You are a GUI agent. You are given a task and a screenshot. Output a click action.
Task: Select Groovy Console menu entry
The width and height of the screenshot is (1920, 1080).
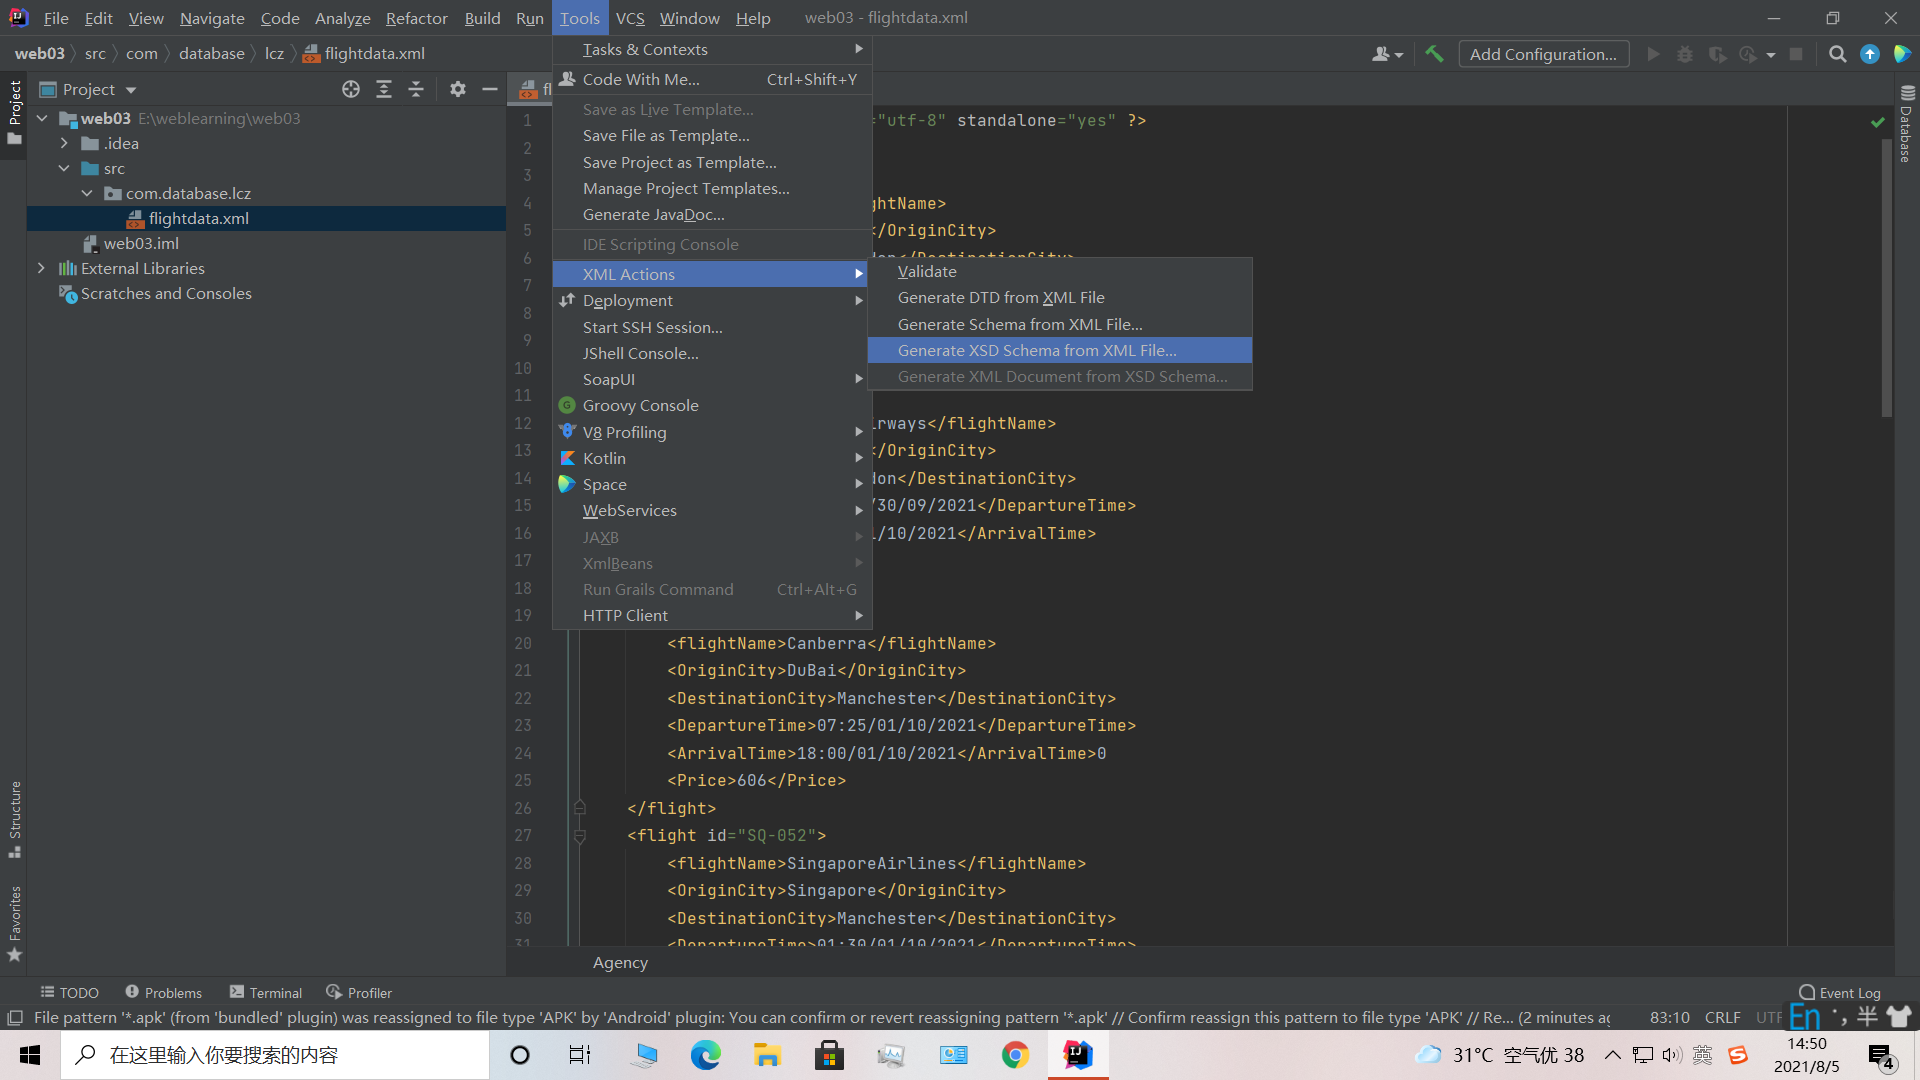coord(712,405)
